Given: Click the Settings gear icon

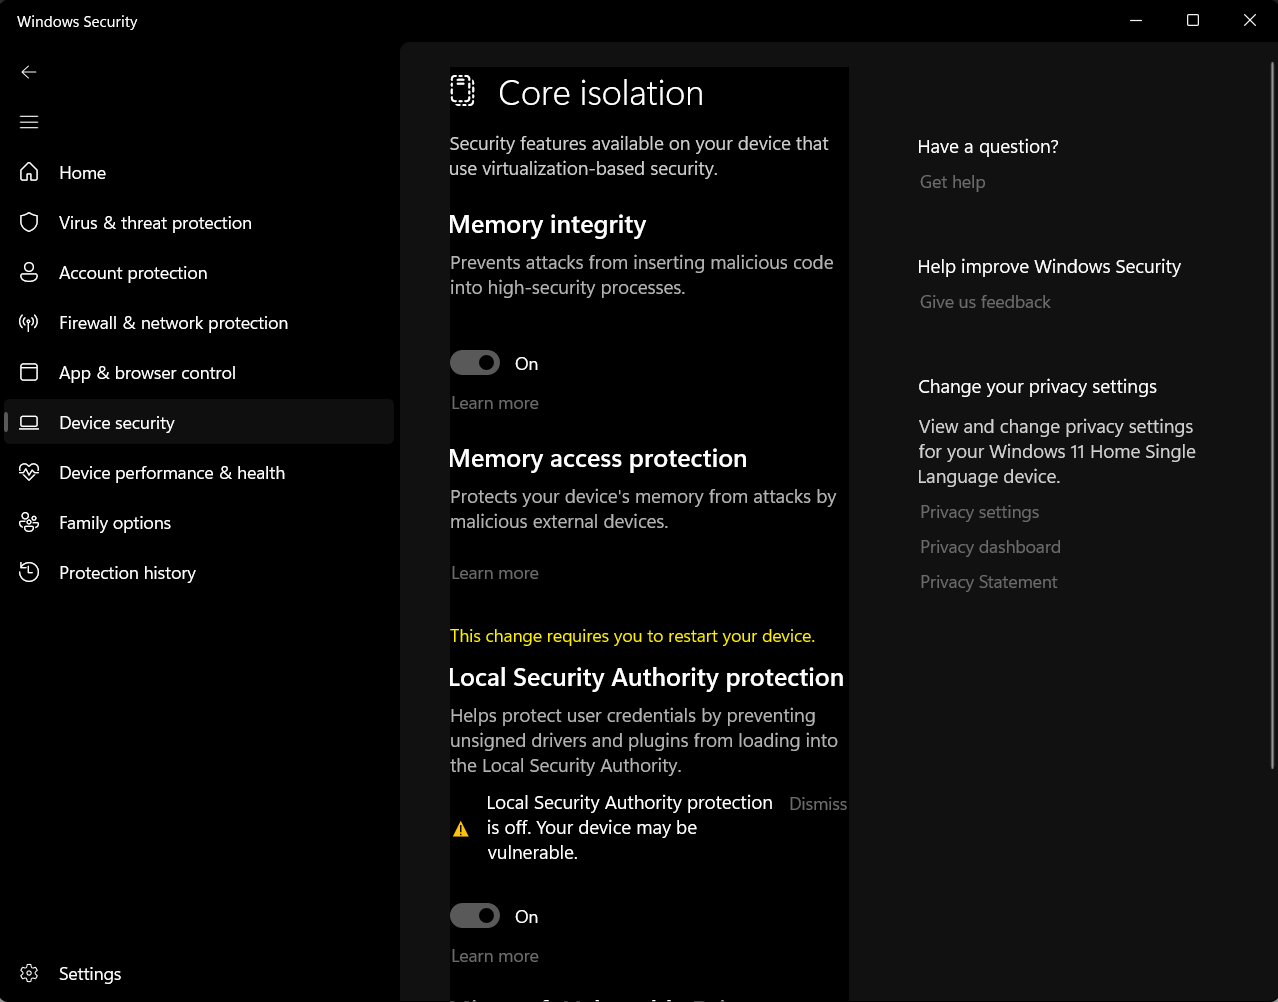Looking at the screenshot, I should coord(29,973).
